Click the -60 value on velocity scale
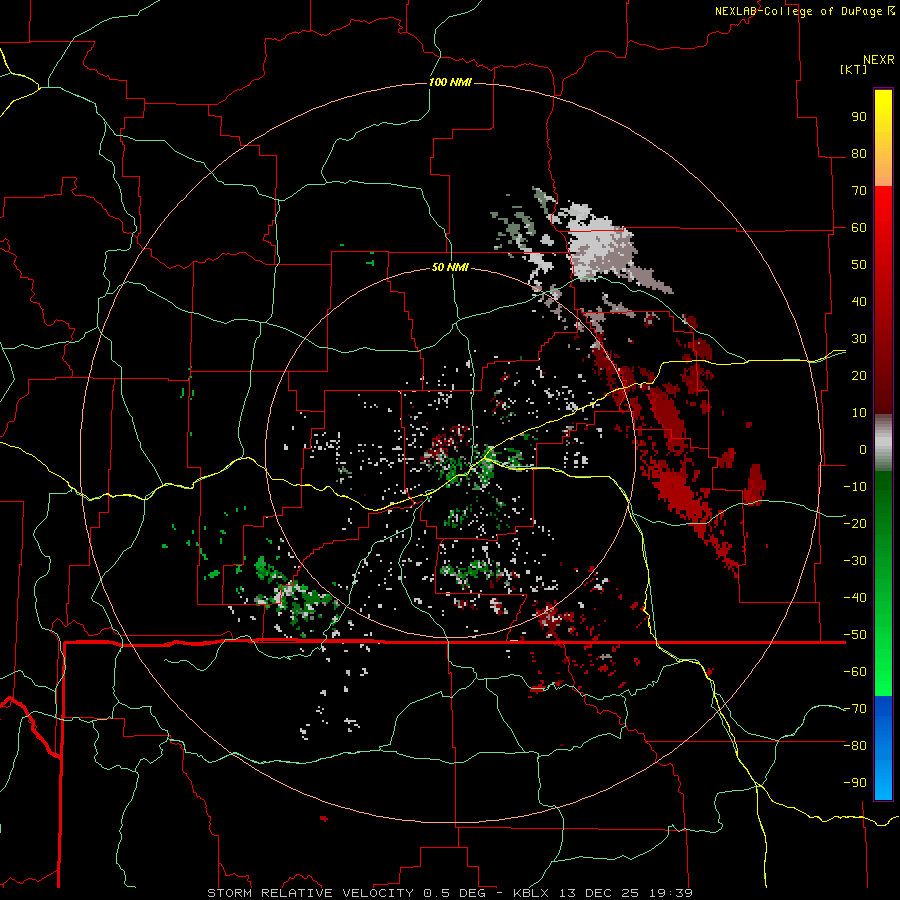 tap(855, 672)
